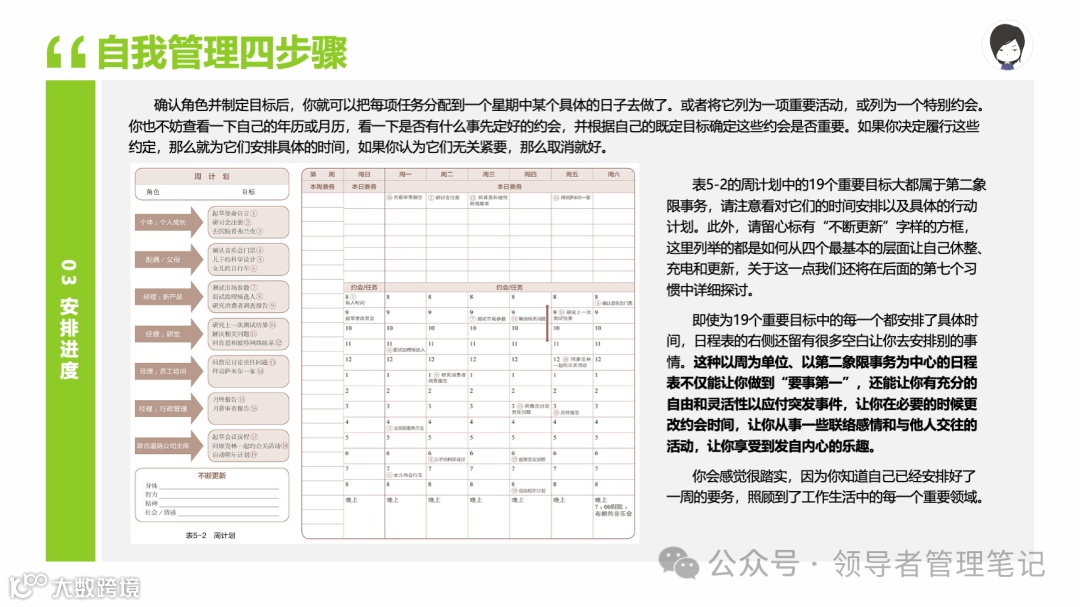This screenshot has height=607, width=1080.
Task: Click the paragraph starting 你会感觉很踏实
Action: tap(824, 486)
